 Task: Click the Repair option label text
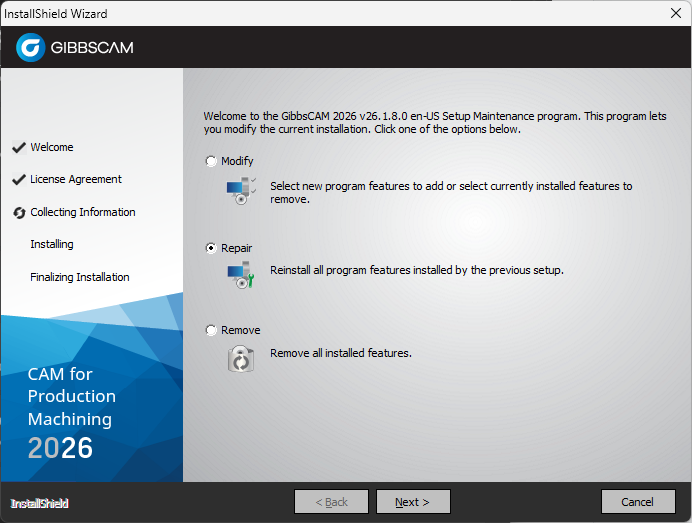coord(237,248)
